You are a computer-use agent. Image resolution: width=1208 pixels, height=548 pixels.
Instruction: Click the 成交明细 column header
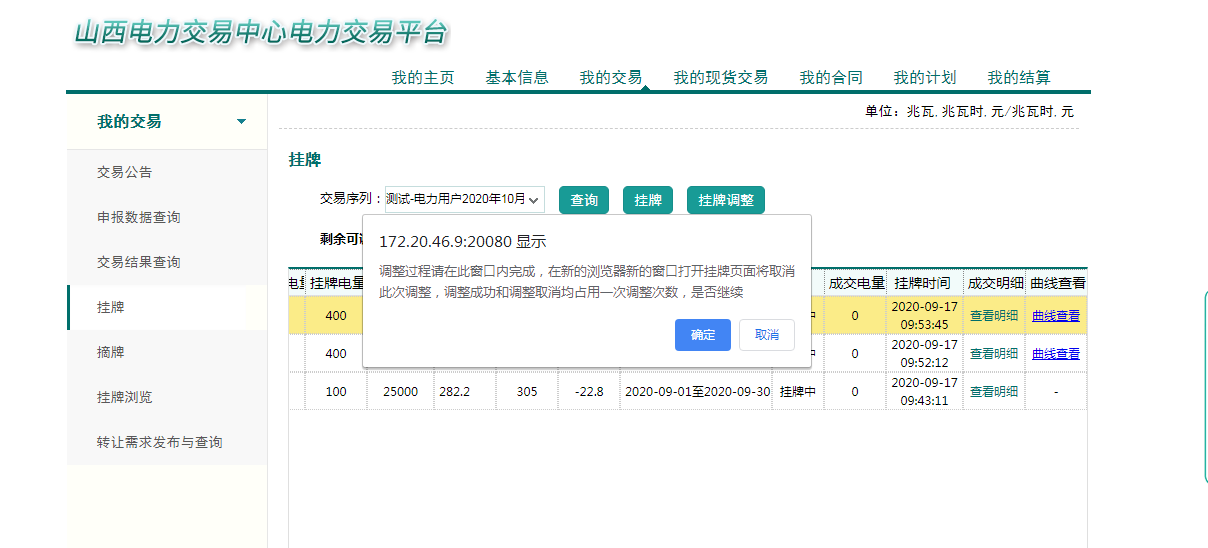(x=994, y=283)
